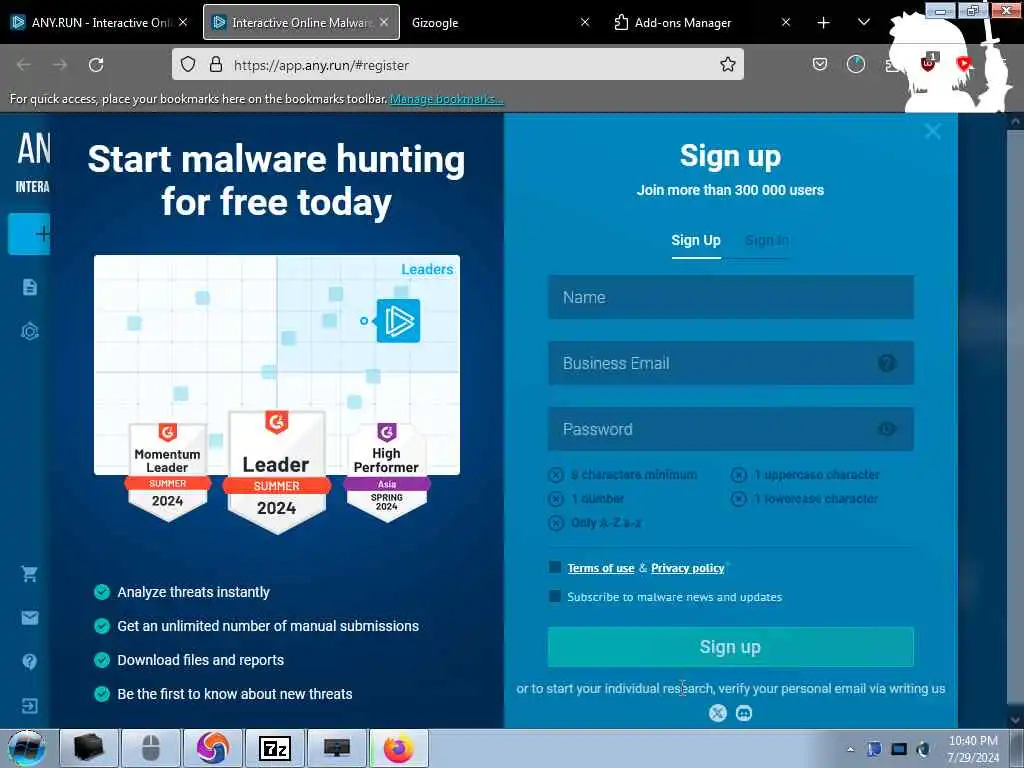Check the Terms of use checkbox
1024x768 pixels.
click(x=555, y=568)
